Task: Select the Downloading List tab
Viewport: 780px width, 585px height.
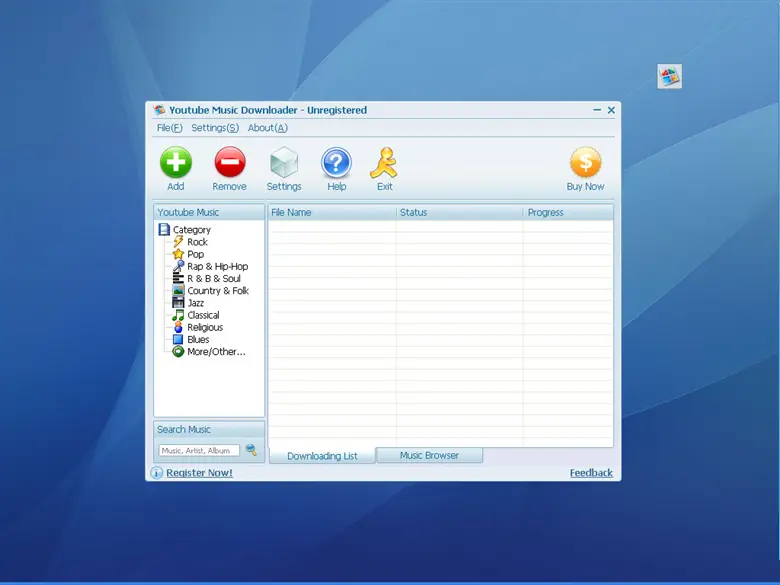Action: click(x=322, y=456)
